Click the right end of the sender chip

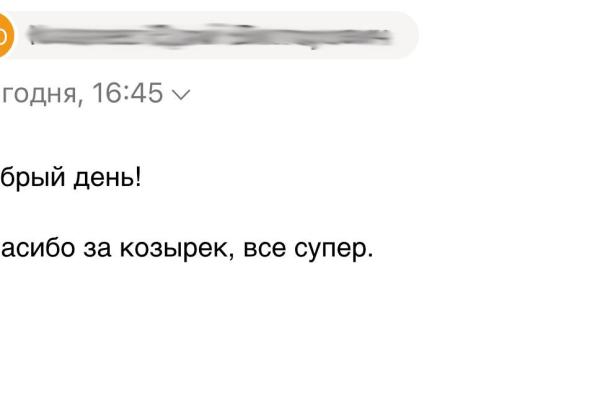point(405,36)
